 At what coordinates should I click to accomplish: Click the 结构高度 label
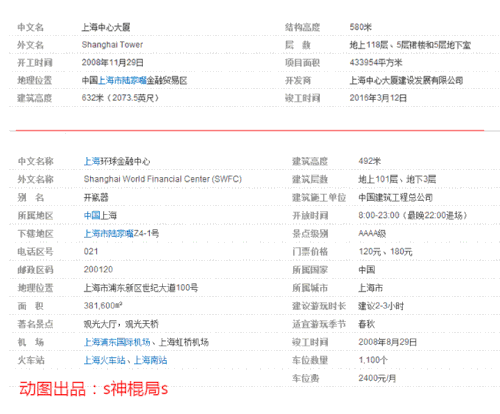[303, 27]
